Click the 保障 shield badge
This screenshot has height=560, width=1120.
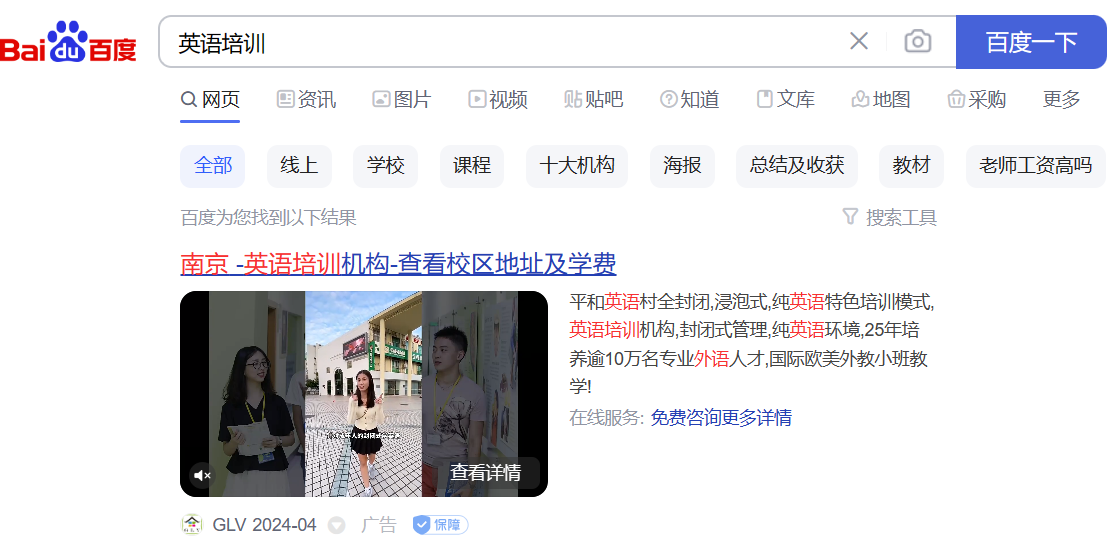pos(440,525)
